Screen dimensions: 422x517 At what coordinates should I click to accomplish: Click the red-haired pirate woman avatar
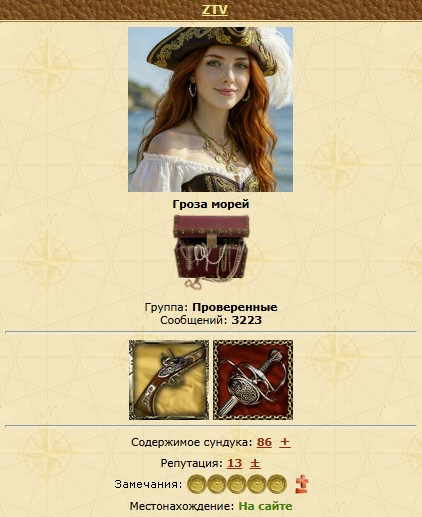[x=211, y=109]
